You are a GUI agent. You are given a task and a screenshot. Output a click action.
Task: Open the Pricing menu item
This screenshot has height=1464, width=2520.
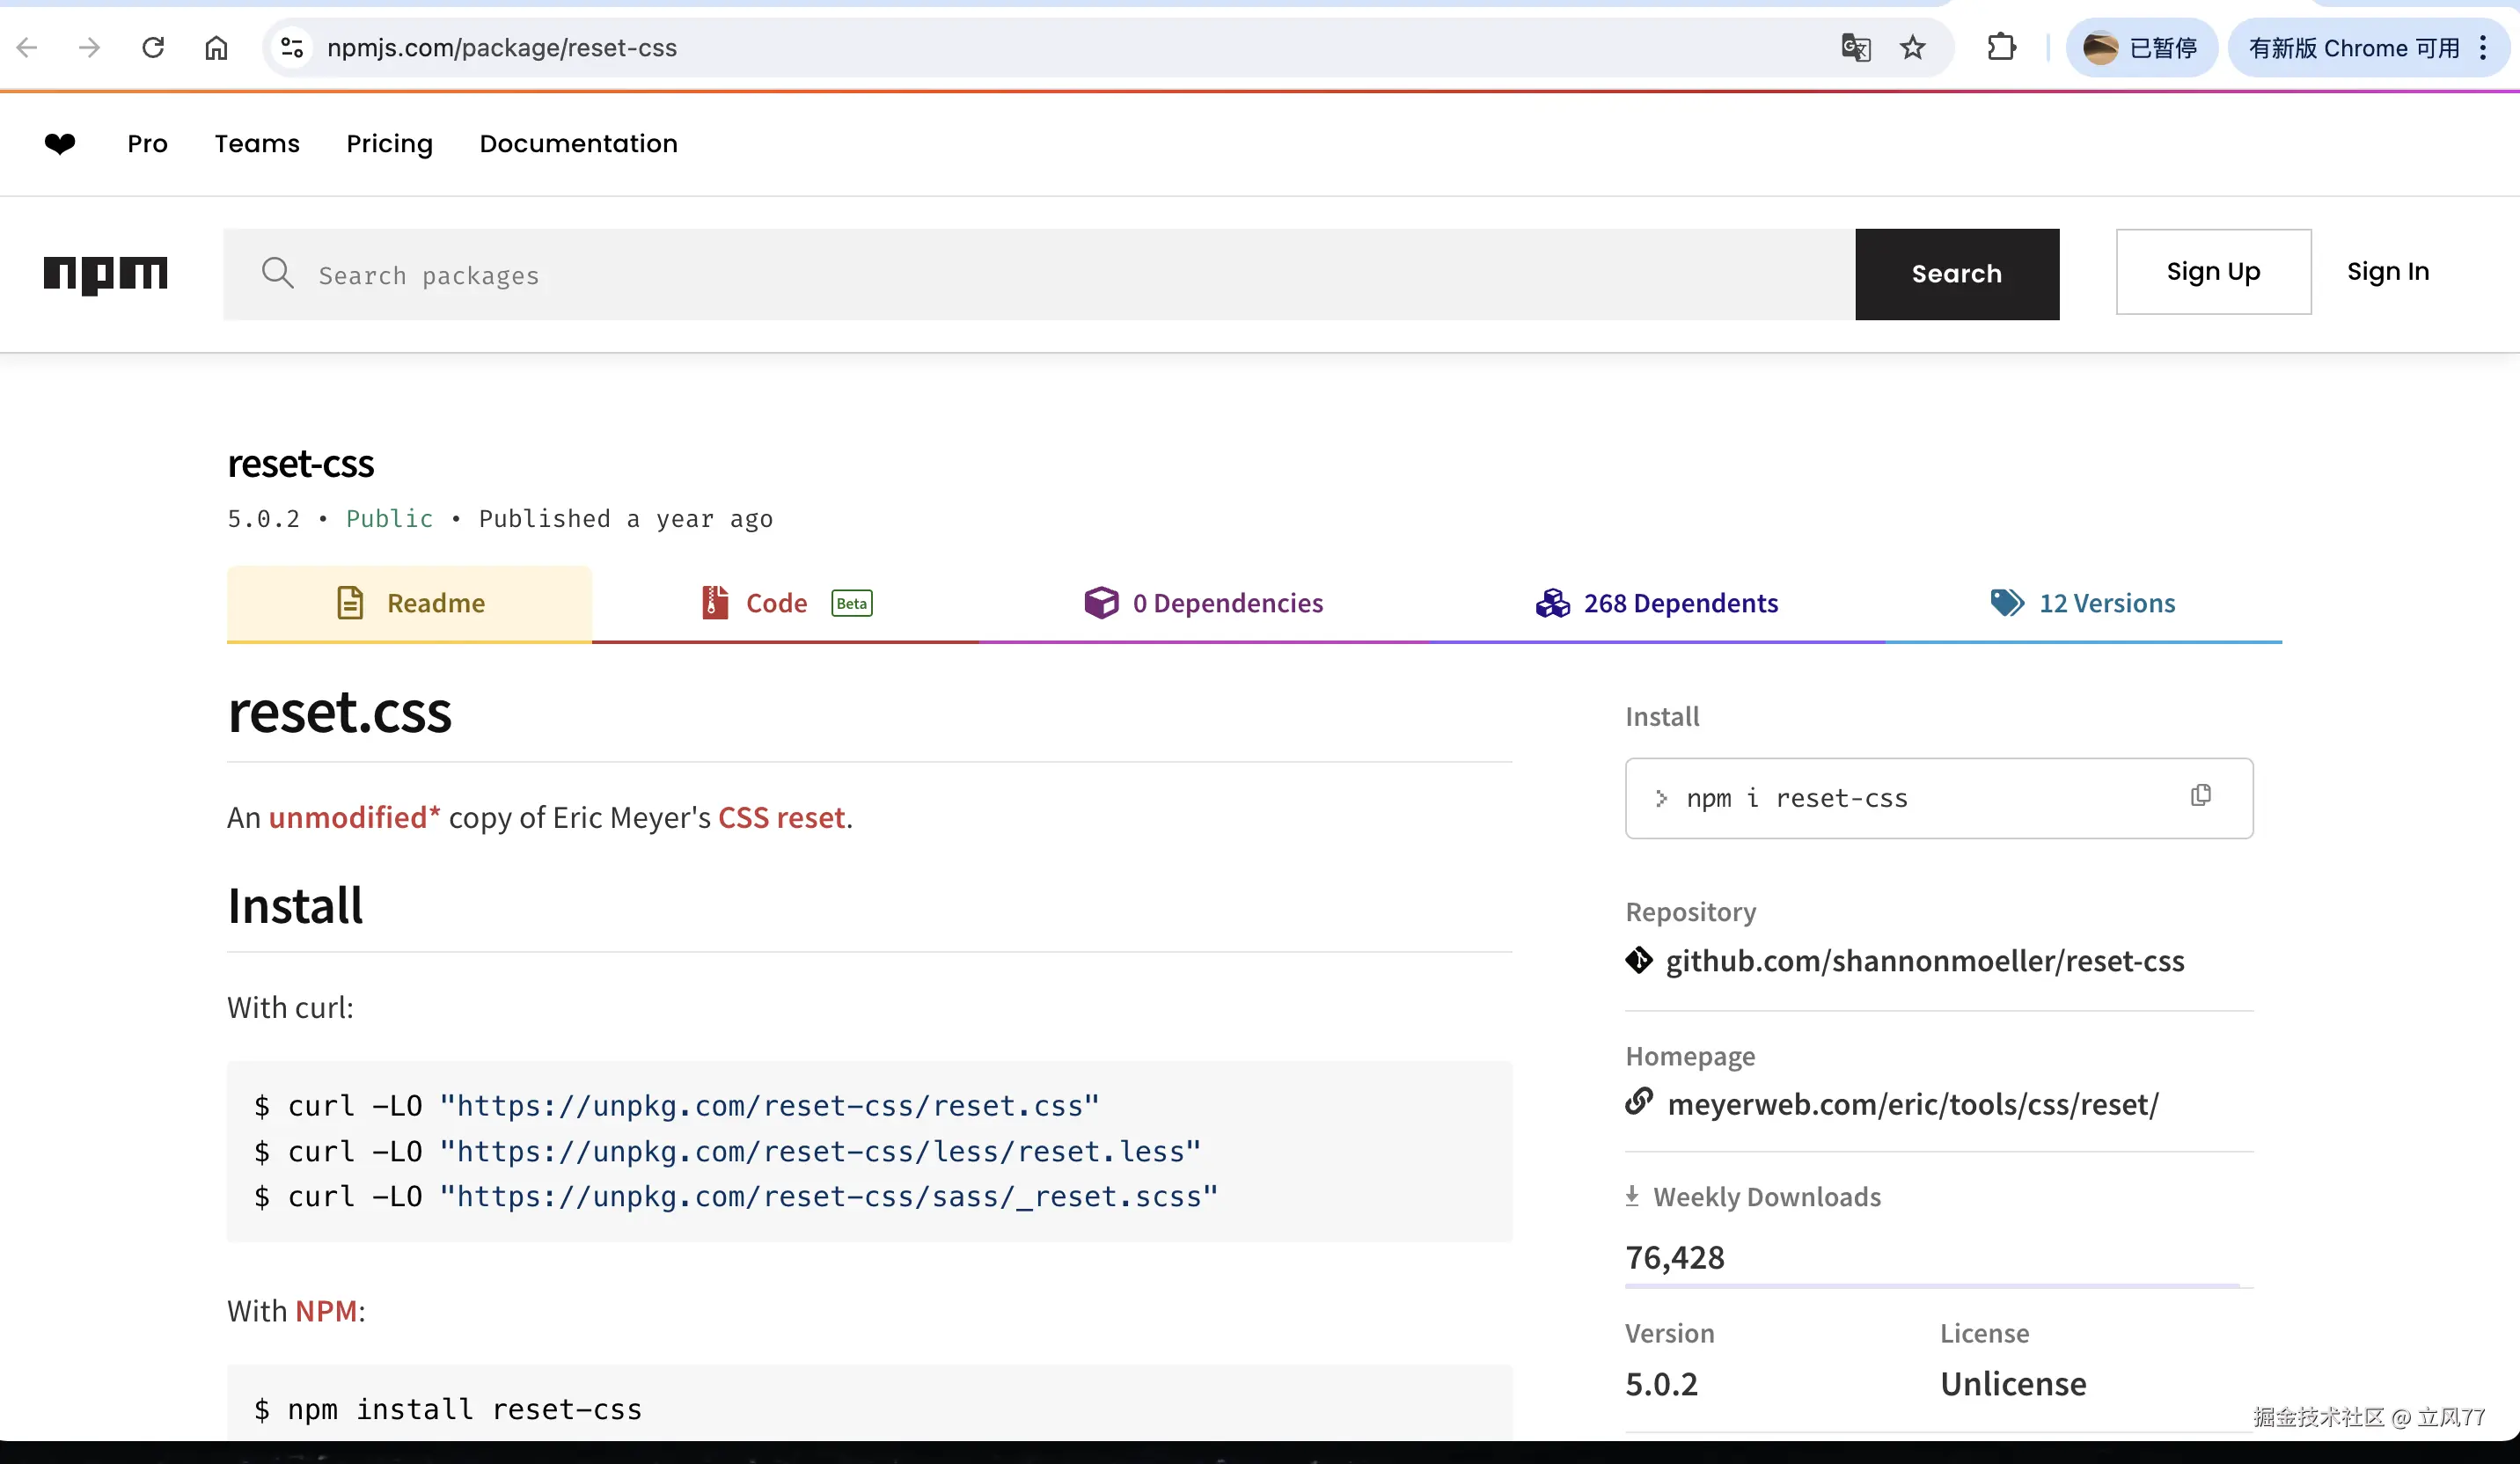[x=389, y=144]
